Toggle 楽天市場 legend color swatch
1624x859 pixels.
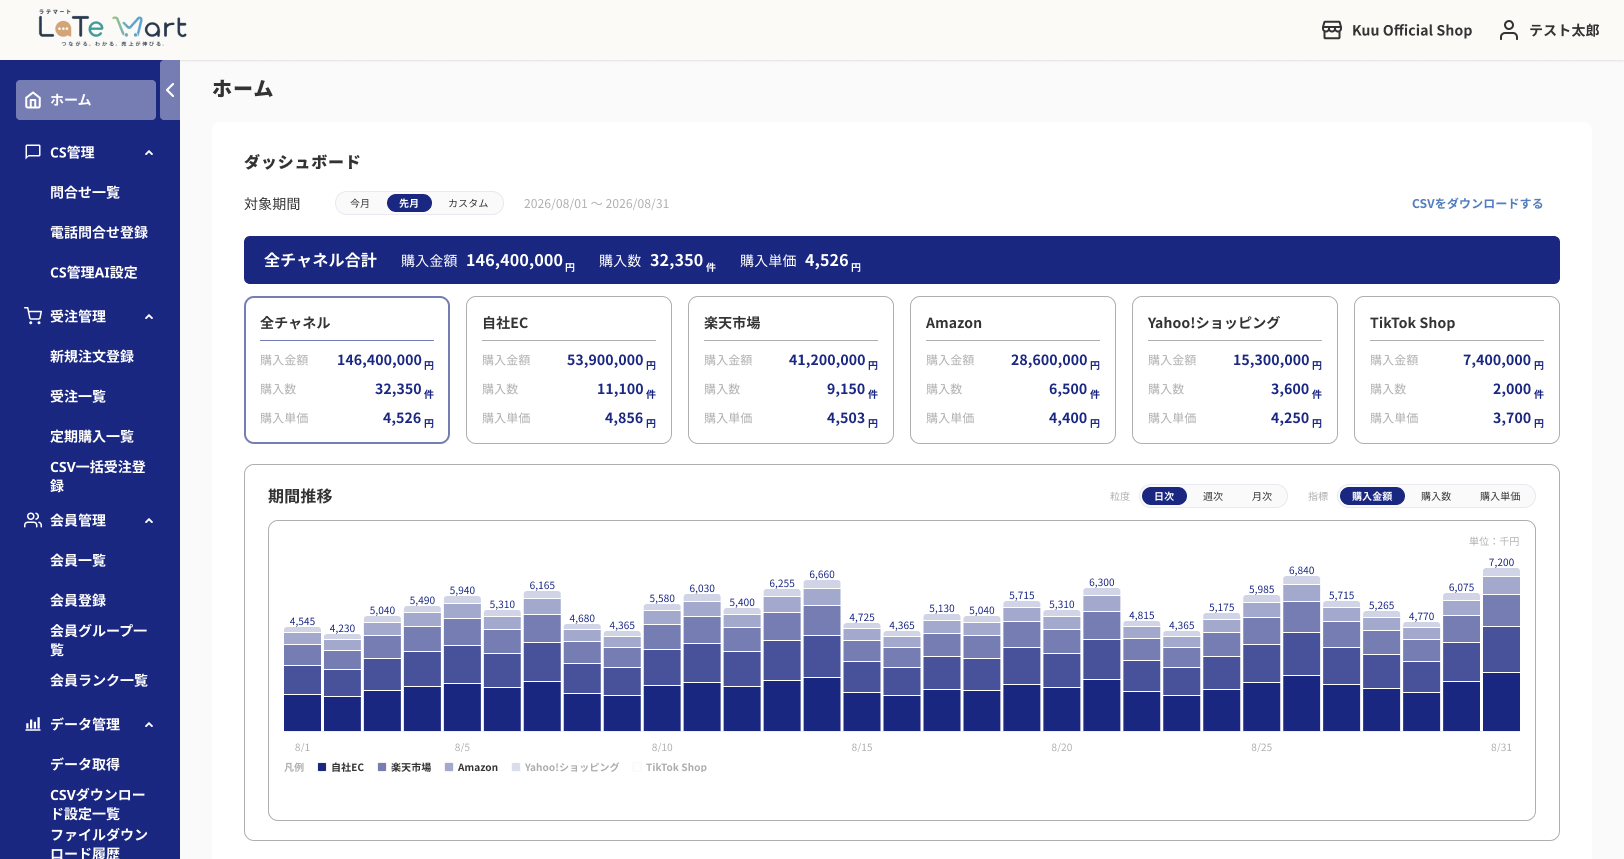pyautogui.click(x=382, y=767)
